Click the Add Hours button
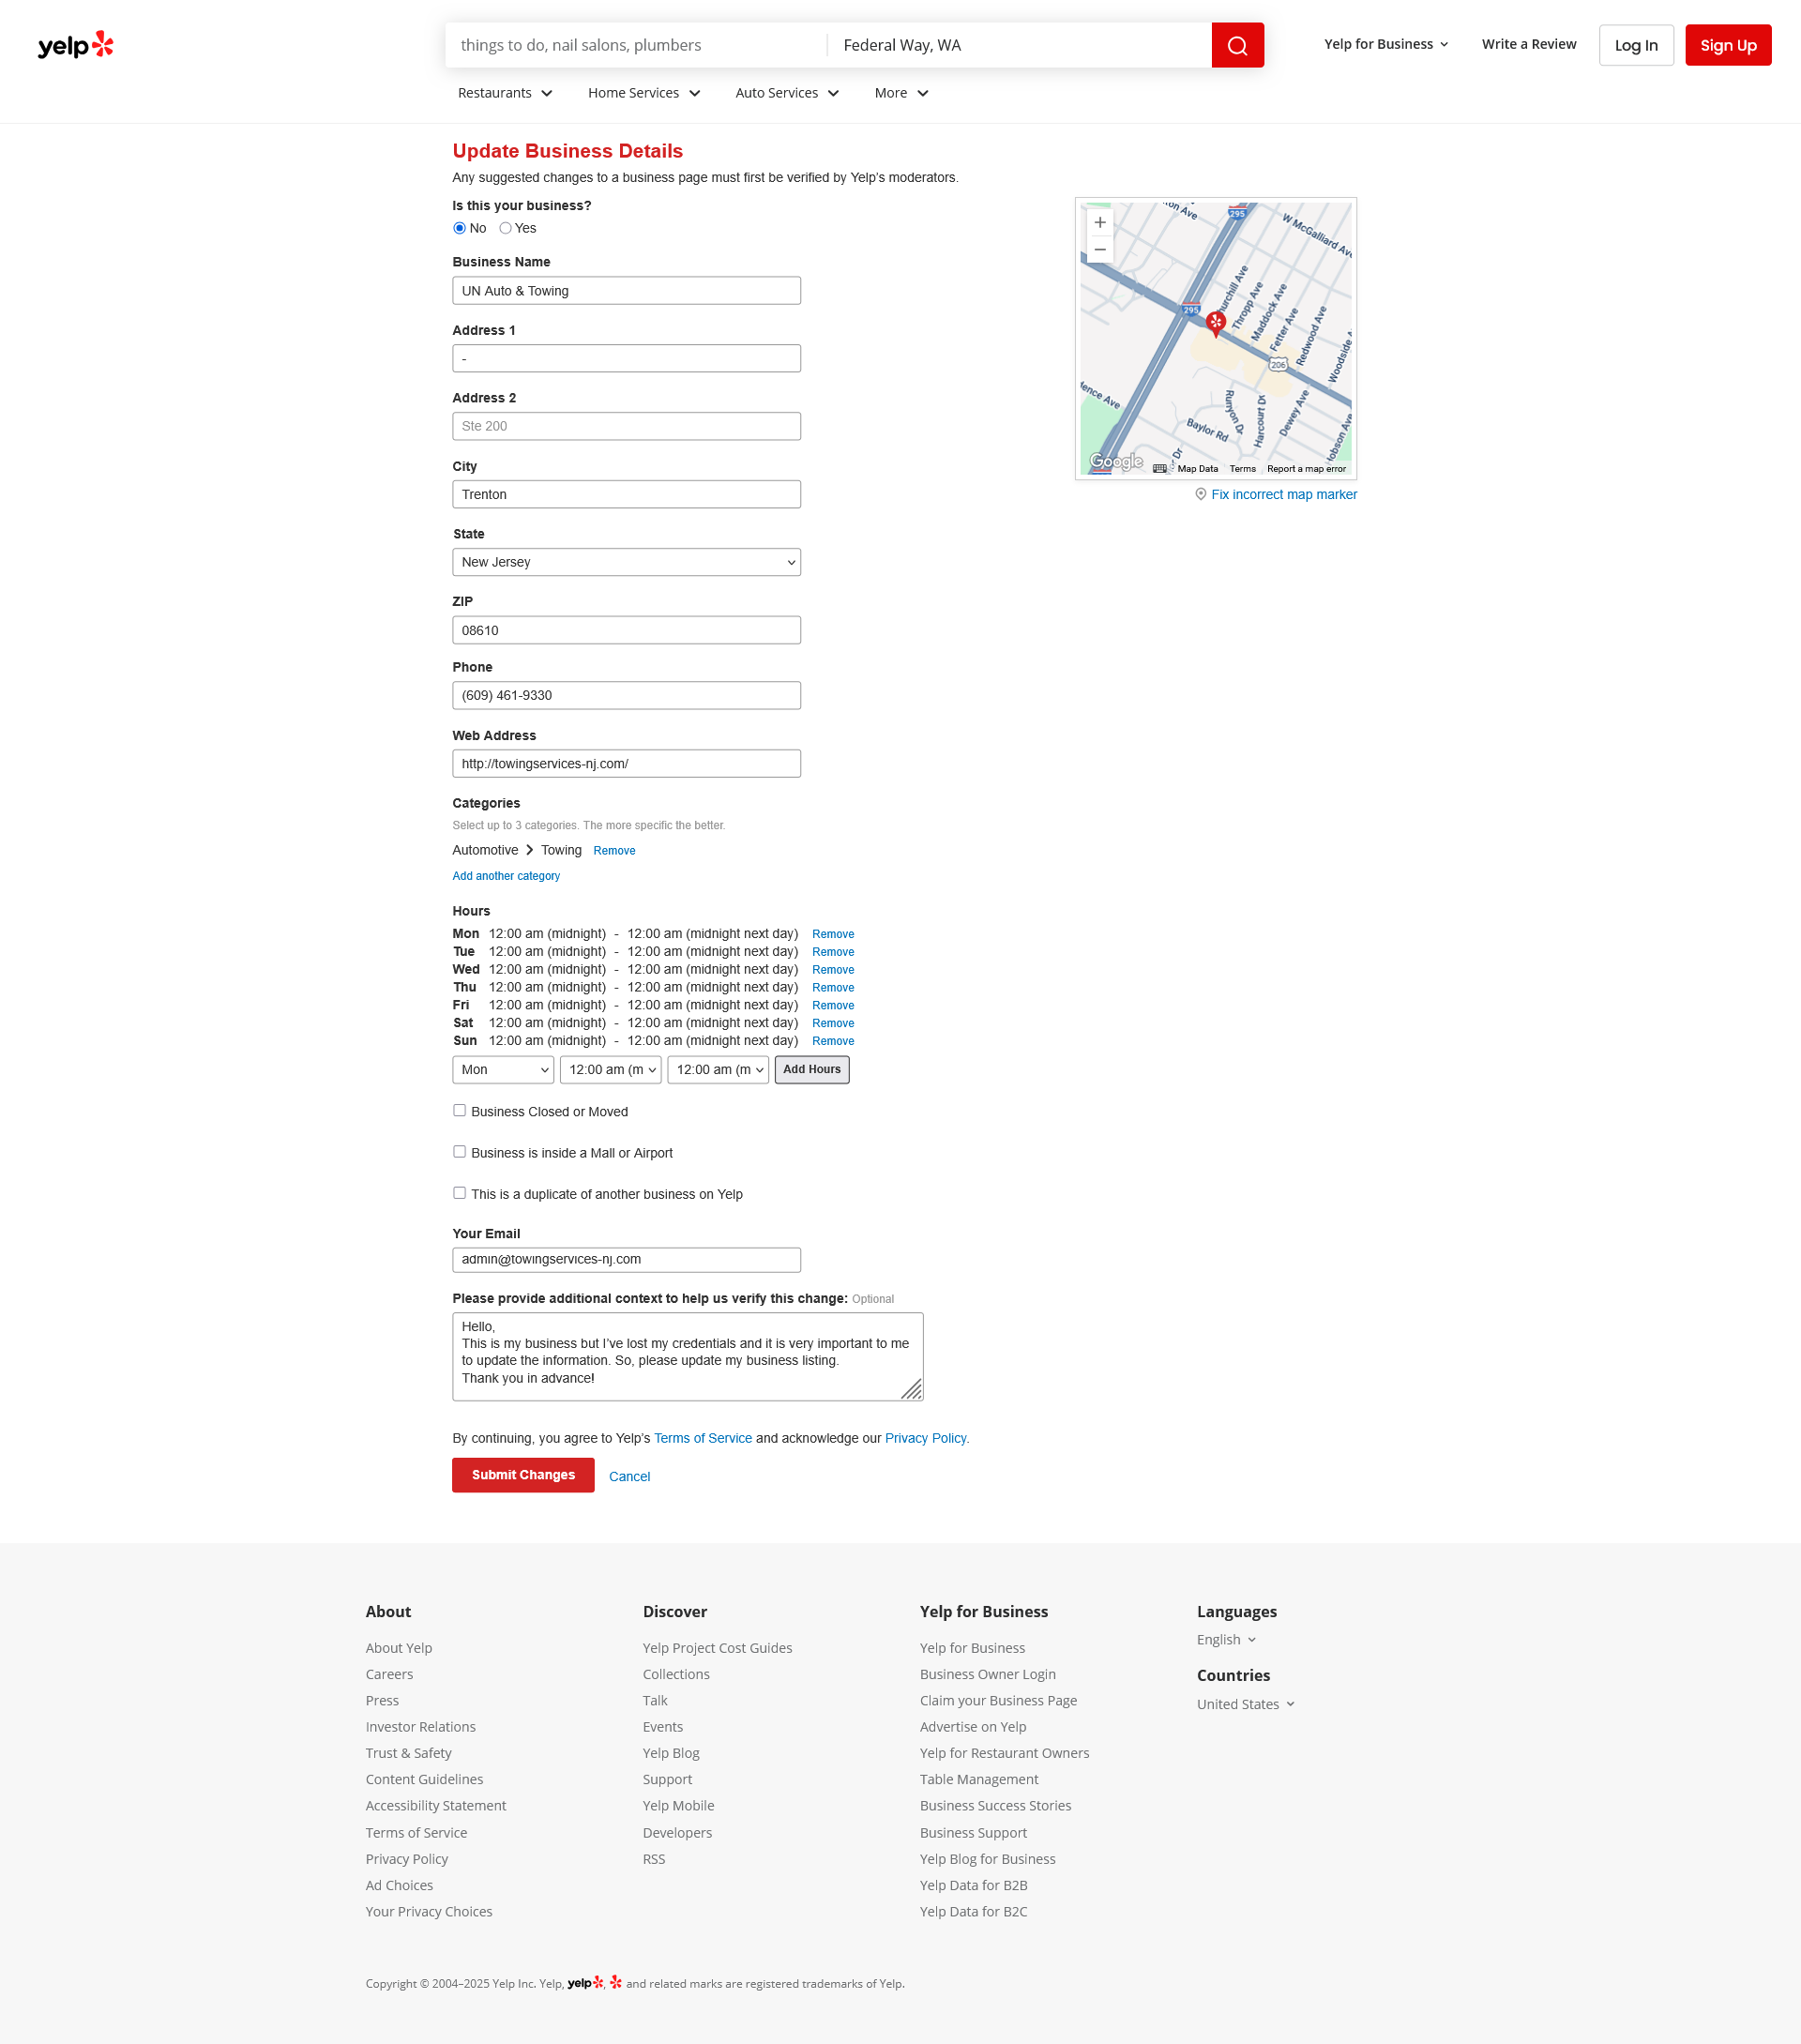Screen dimensions: 1801x2044 click(811, 1069)
